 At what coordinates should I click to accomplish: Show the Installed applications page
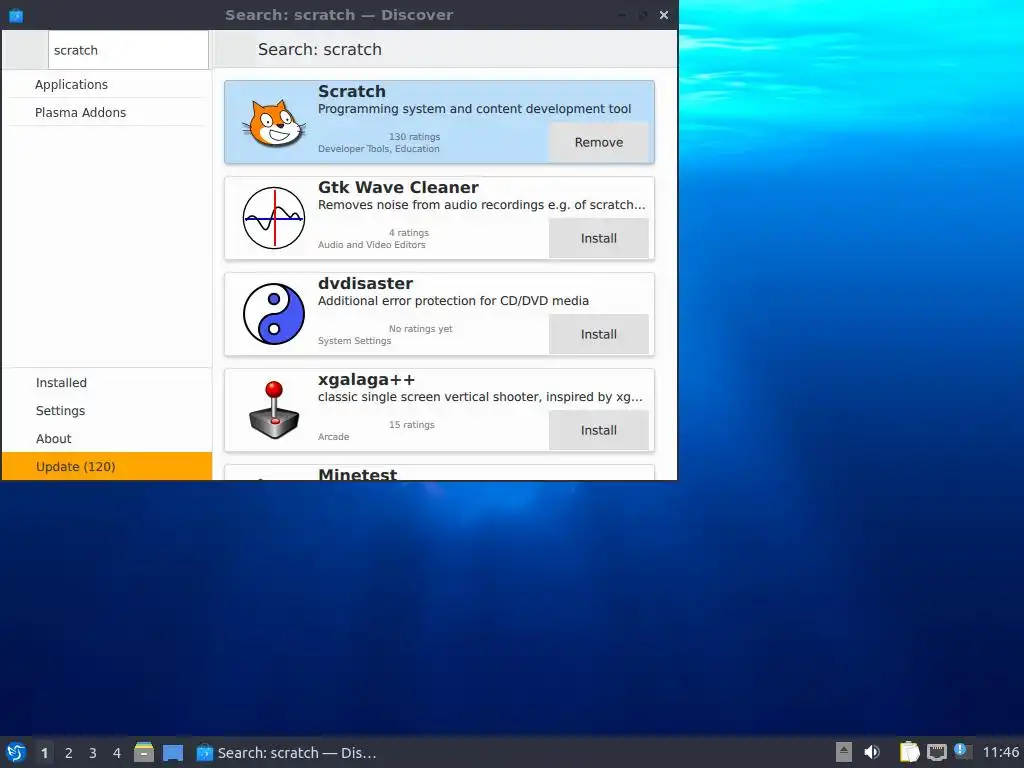click(x=107, y=383)
